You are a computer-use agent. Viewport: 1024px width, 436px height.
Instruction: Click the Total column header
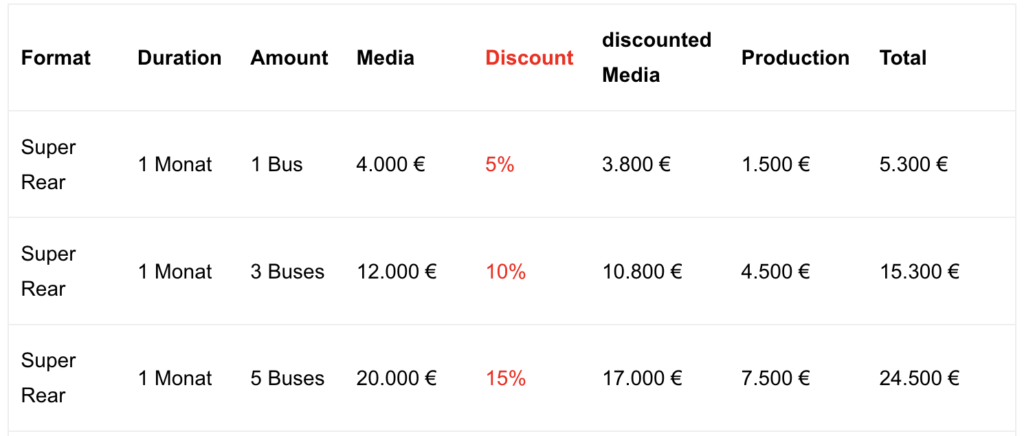coord(903,58)
